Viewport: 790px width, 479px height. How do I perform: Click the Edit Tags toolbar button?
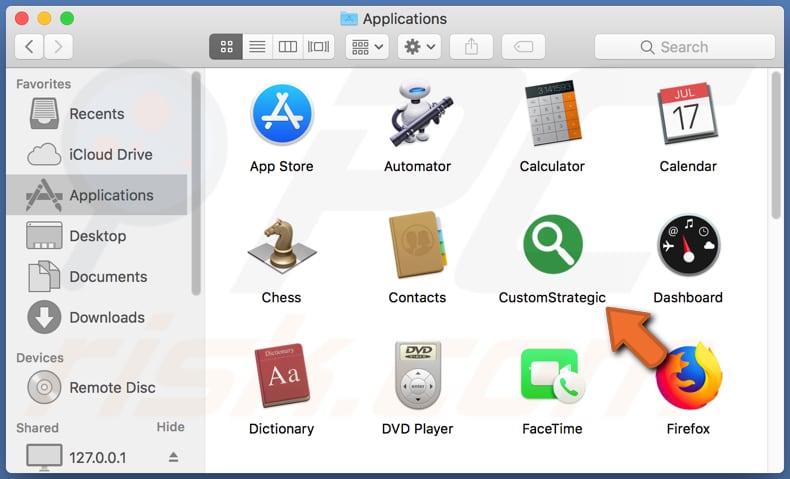(523, 47)
